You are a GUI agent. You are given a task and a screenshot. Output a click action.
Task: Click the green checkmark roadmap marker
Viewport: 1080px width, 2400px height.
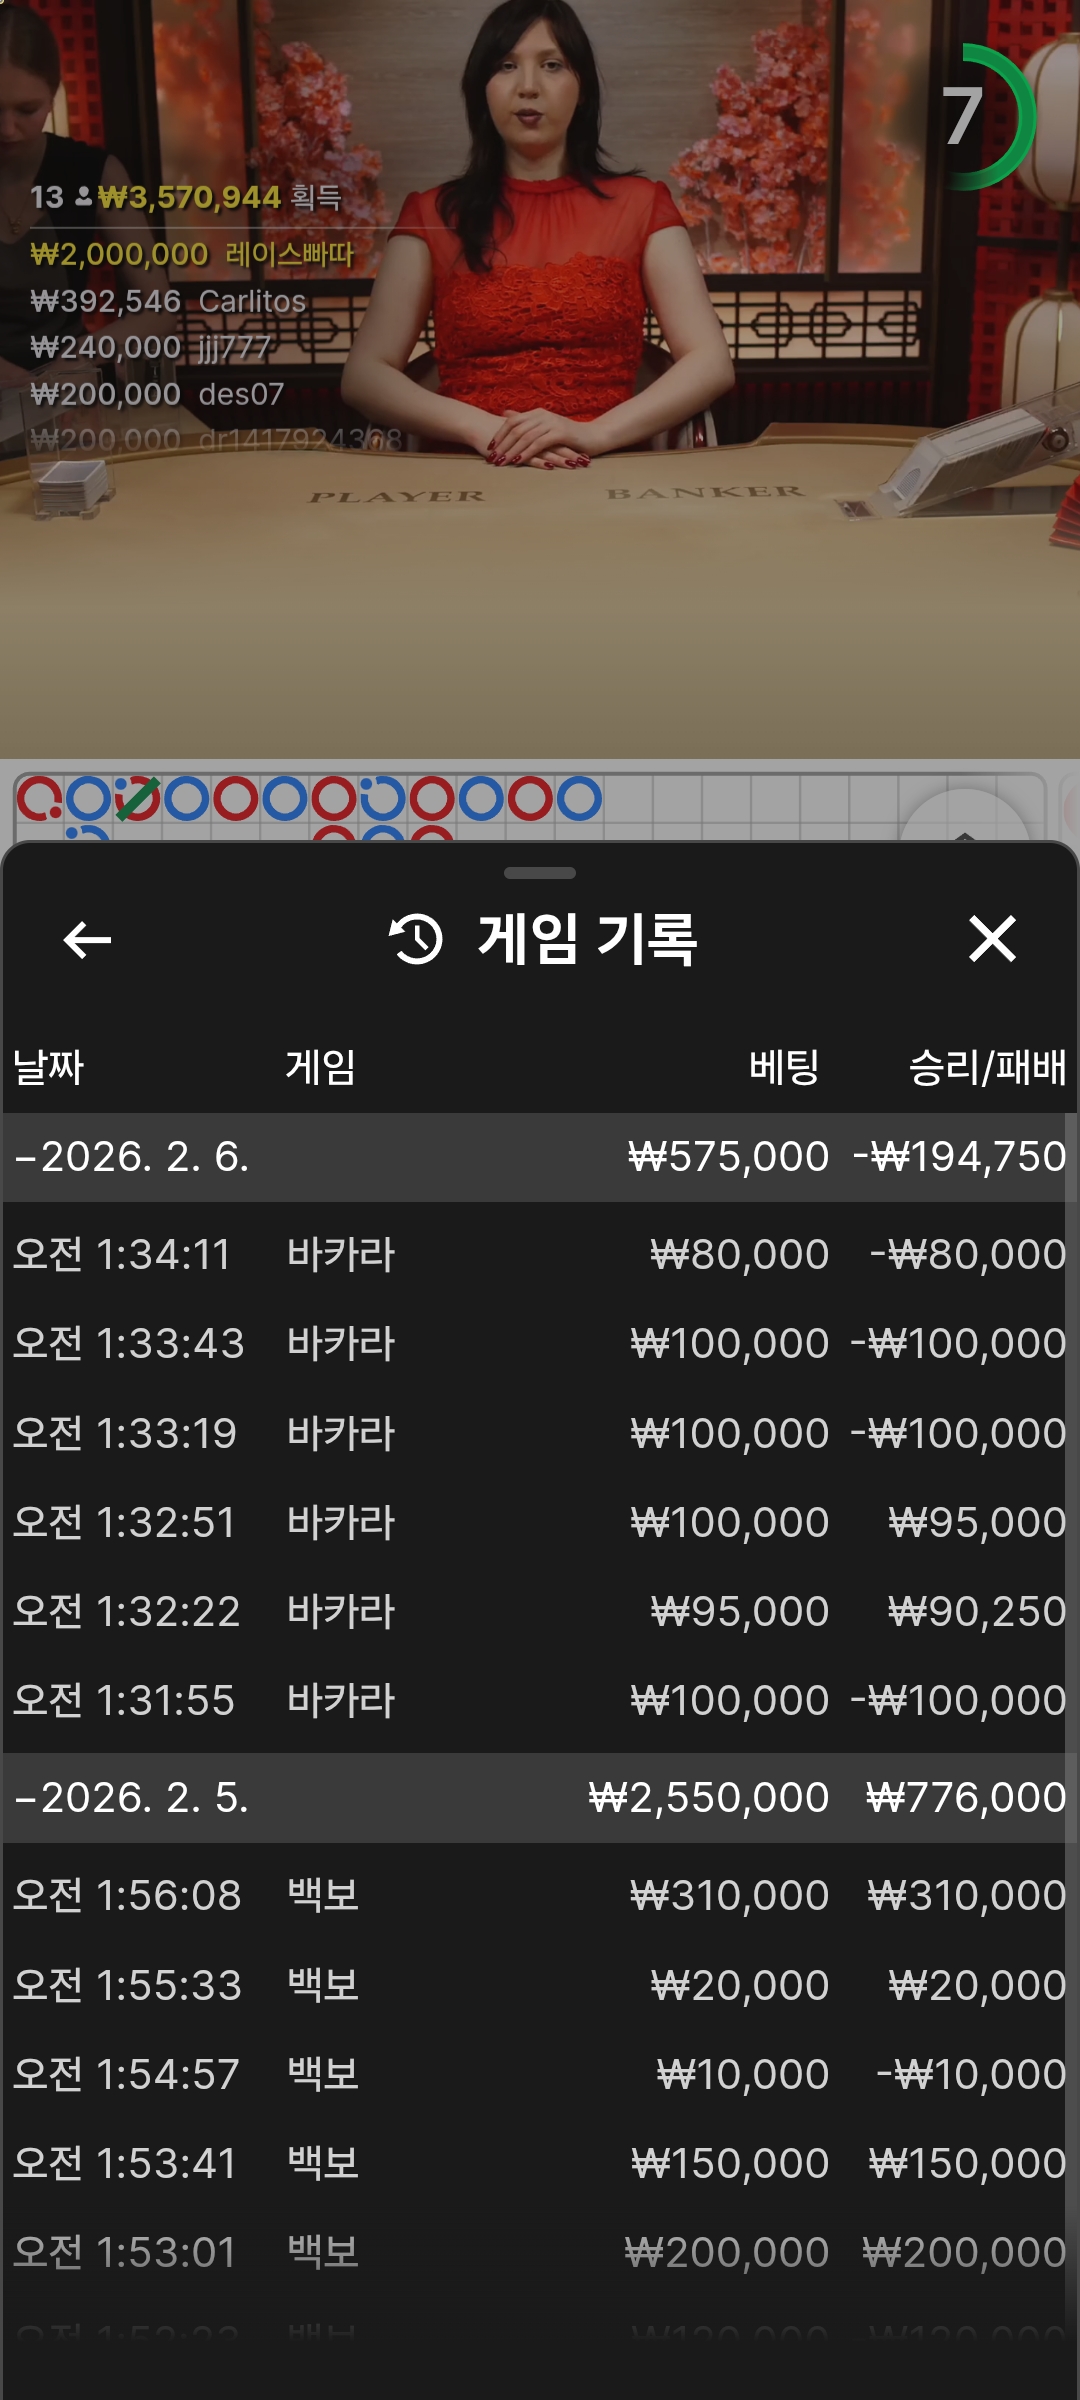tap(137, 799)
